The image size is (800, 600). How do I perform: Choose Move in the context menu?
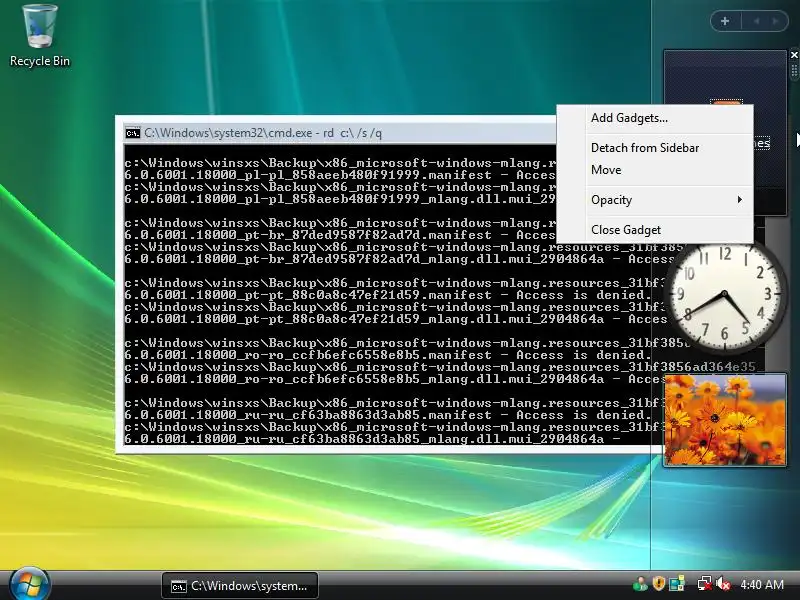click(x=606, y=170)
